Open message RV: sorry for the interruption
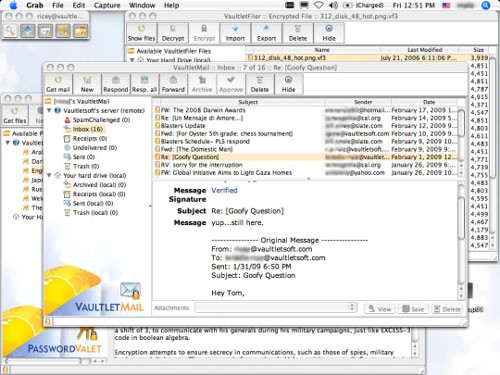Screen dimensions: 500x375 coord(305,165)
